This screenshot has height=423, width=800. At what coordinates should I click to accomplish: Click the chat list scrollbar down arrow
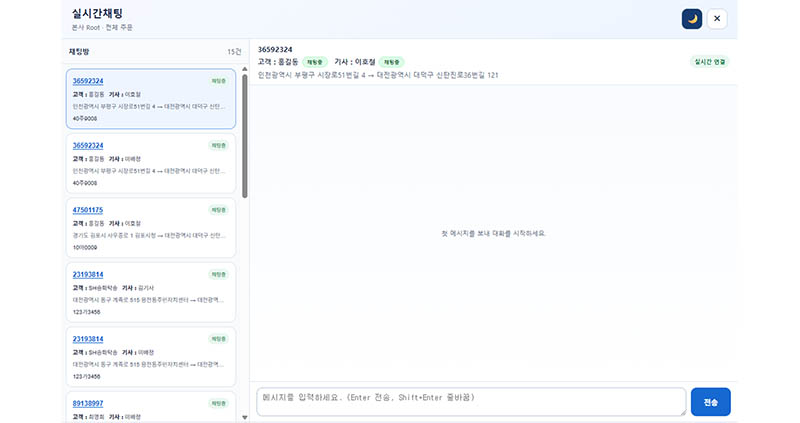tap(244, 417)
